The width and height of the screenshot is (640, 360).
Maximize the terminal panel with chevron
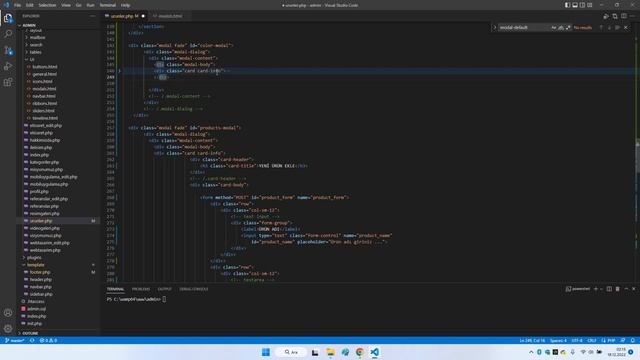(x=626, y=289)
